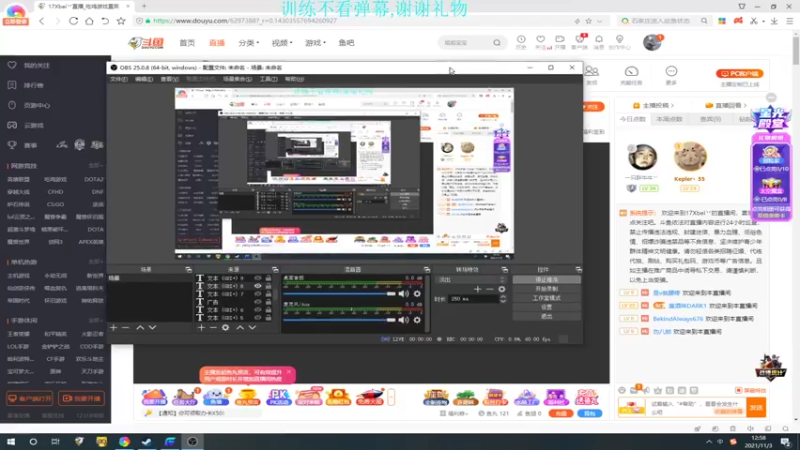Viewport: 800px width, 450px height.
Task: Pop out the Audio Mixer dock panel
Action: pyautogui.click(x=427, y=269)
